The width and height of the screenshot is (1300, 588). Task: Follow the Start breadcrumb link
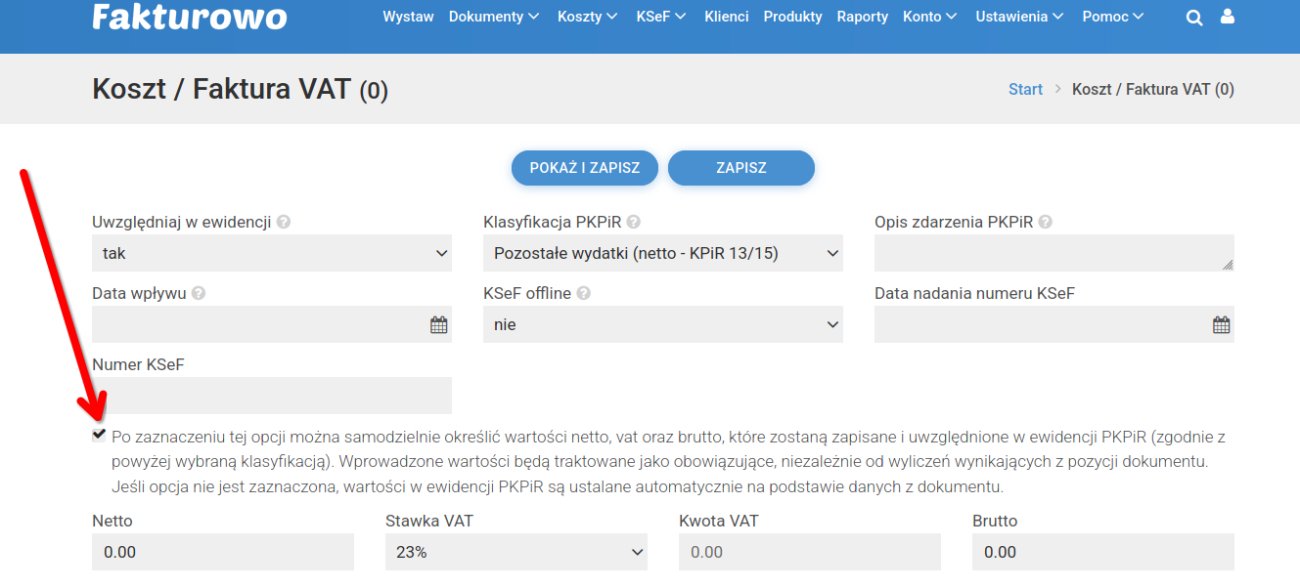(1025, 89)
